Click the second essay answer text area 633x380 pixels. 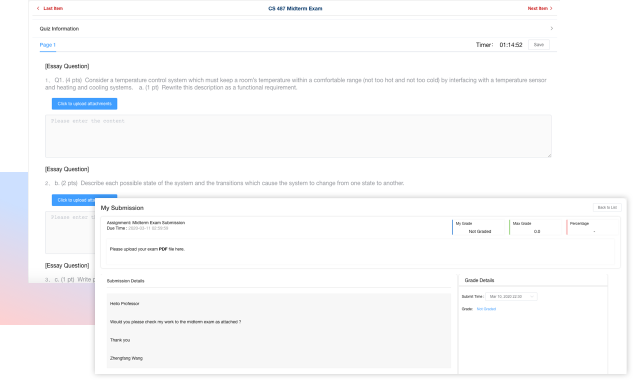(x=70, y=232)
